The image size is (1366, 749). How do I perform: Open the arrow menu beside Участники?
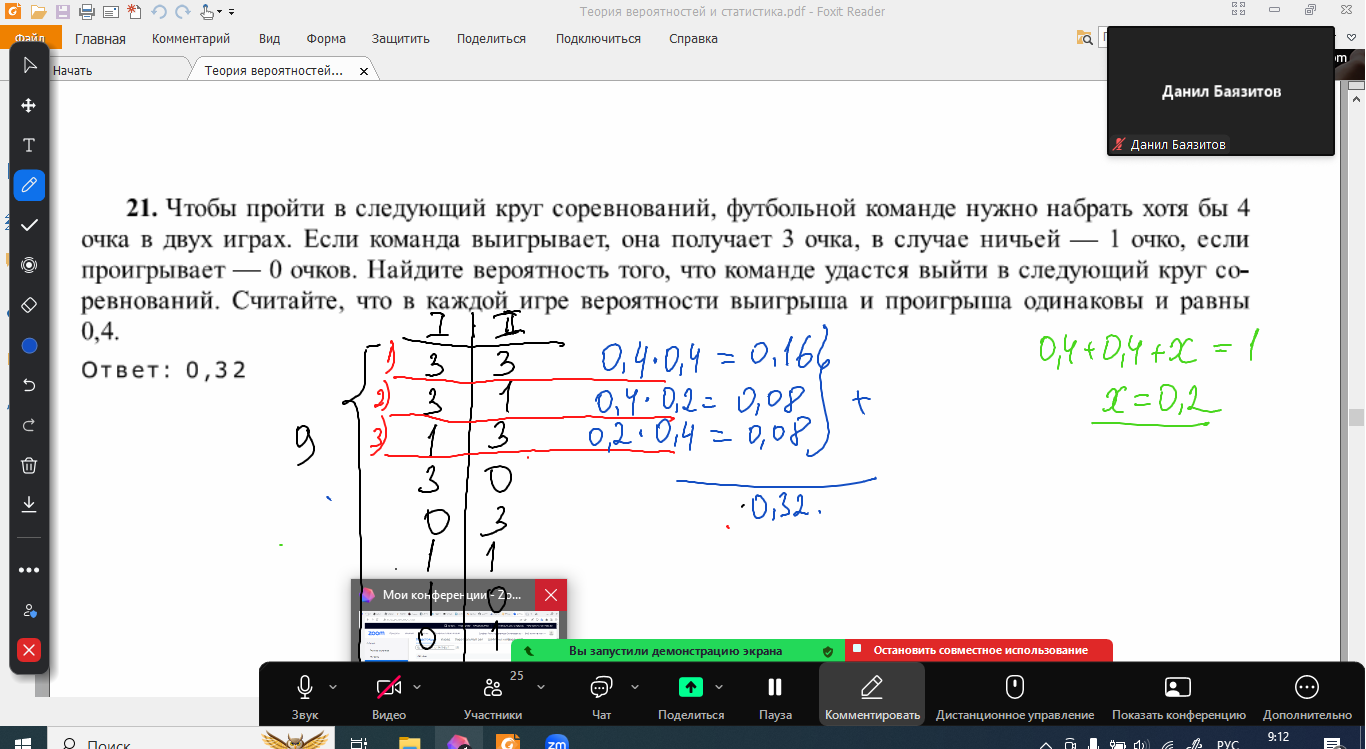pos(541,687)
